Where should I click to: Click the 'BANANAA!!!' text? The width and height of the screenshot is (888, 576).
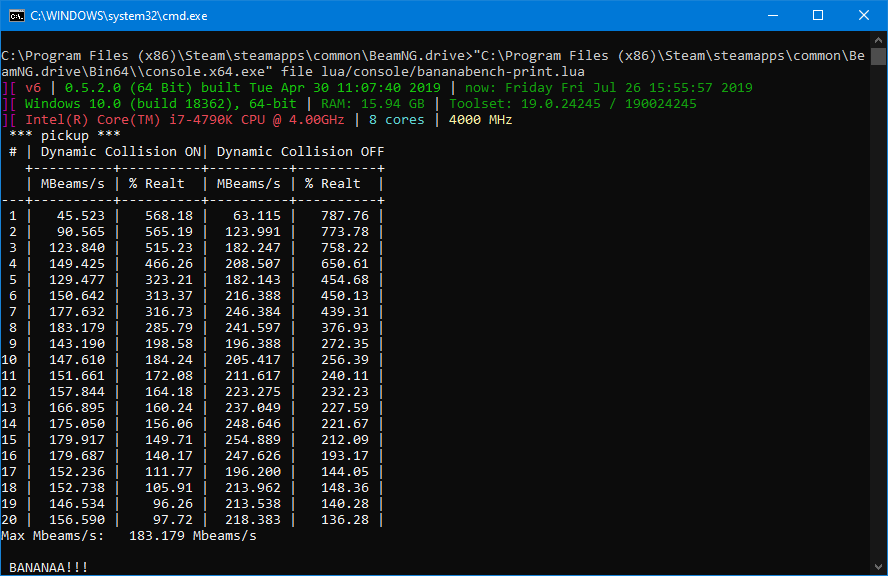coord(49,568)
